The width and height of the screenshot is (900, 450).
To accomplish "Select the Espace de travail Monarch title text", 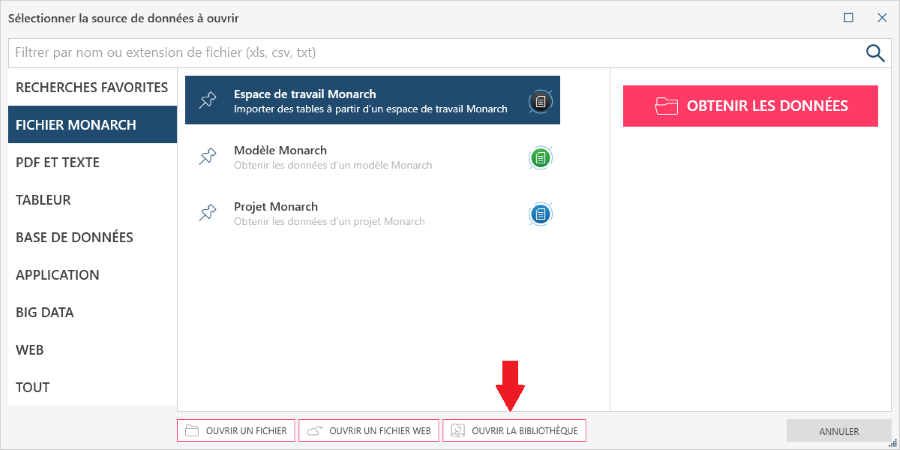I will coord(305,94).
